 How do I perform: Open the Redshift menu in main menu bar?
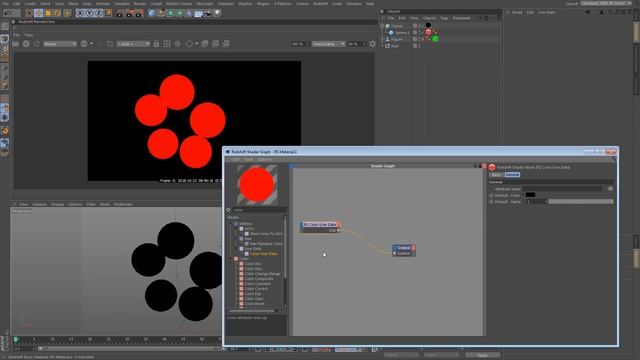(320, 3)
